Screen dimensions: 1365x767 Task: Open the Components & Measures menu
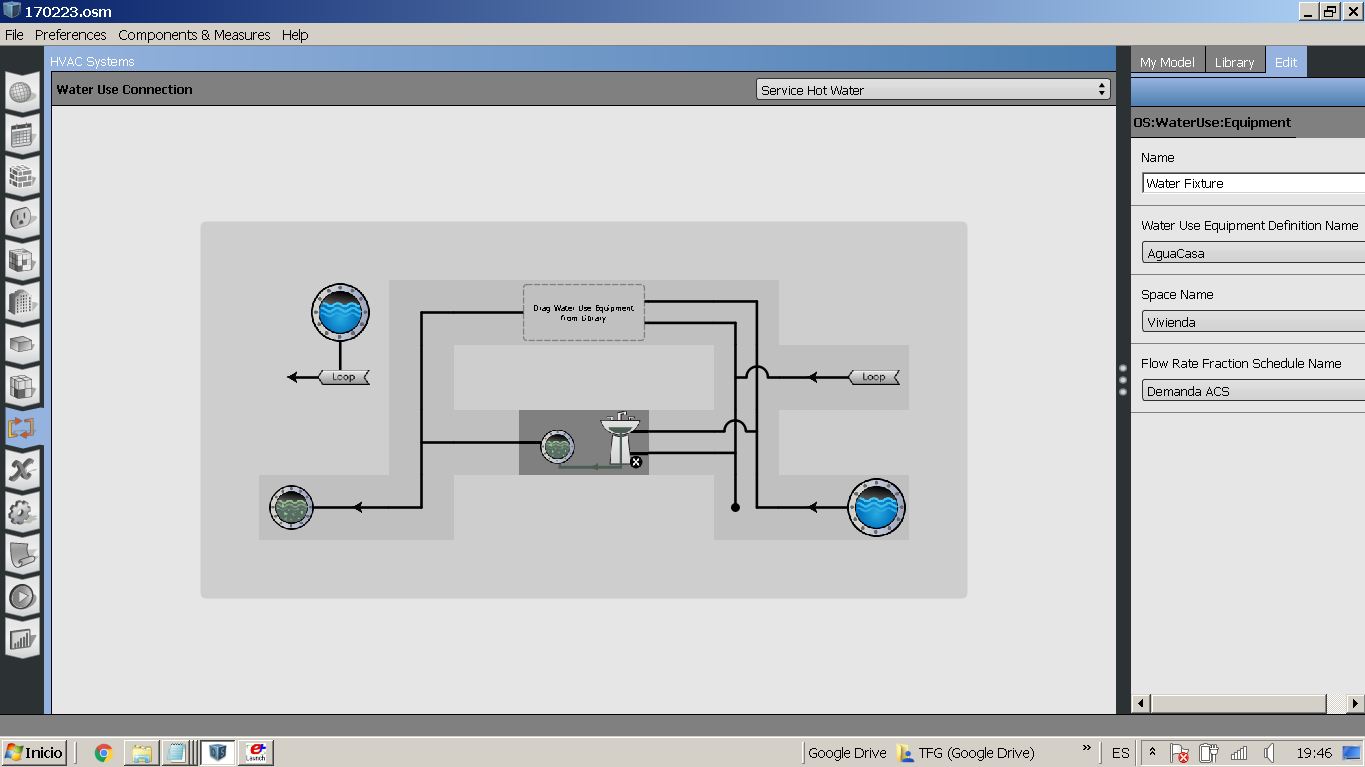194,34
